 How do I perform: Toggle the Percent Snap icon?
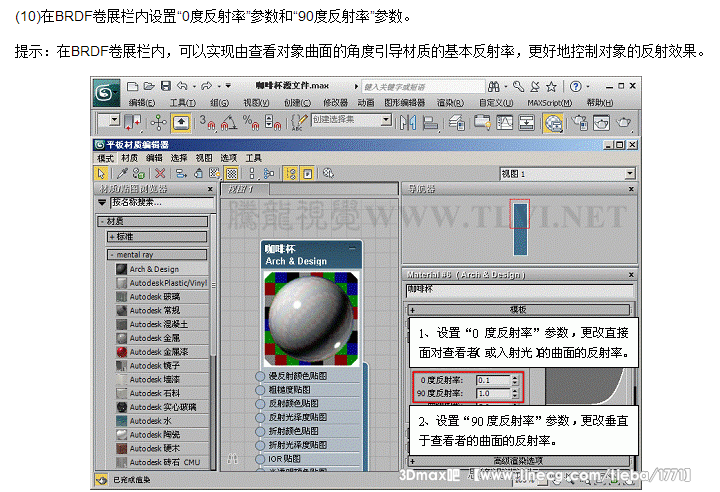point(251,123)
